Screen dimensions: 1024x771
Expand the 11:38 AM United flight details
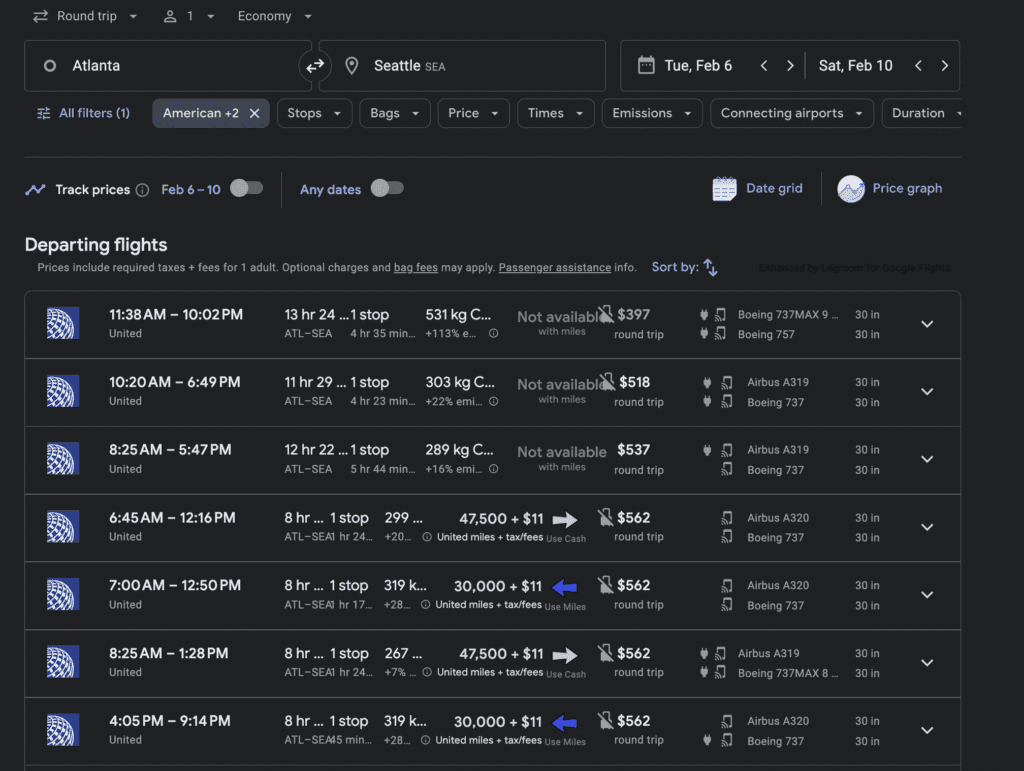[x=927, y=324]
